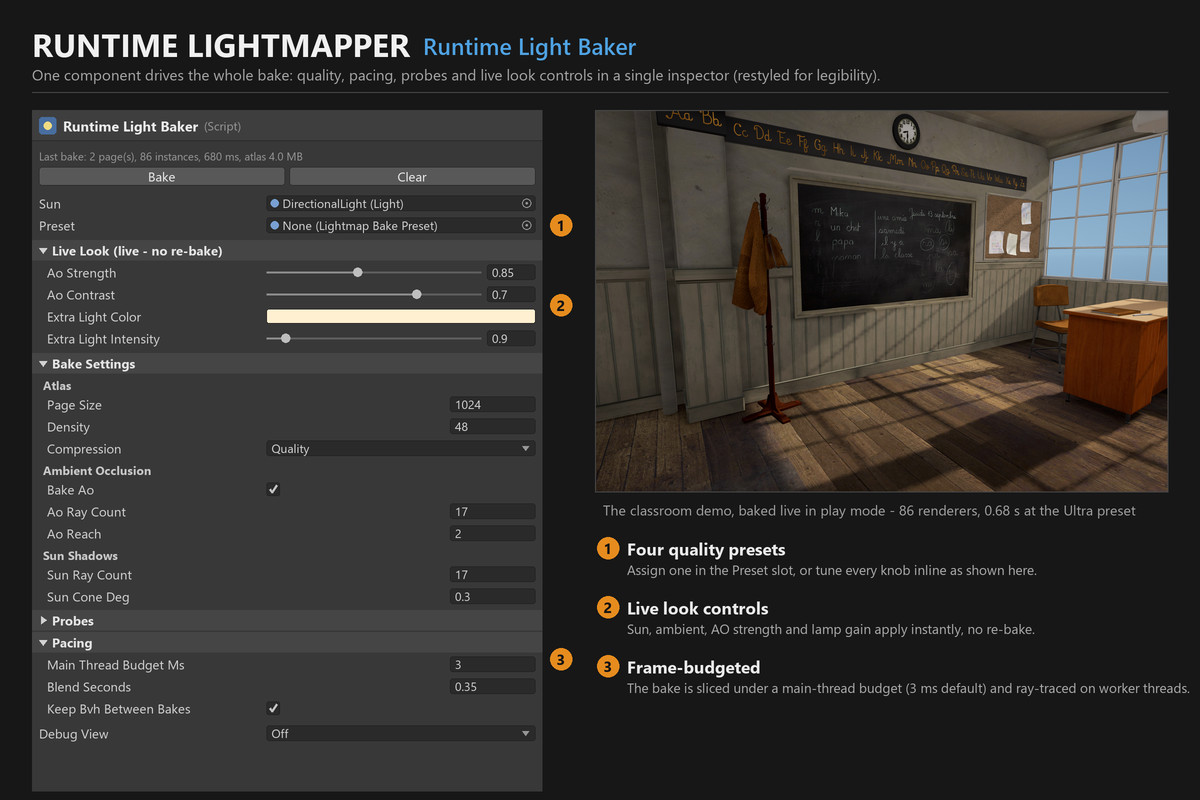Click the 'Four quality presets' heading

[706, 549]
